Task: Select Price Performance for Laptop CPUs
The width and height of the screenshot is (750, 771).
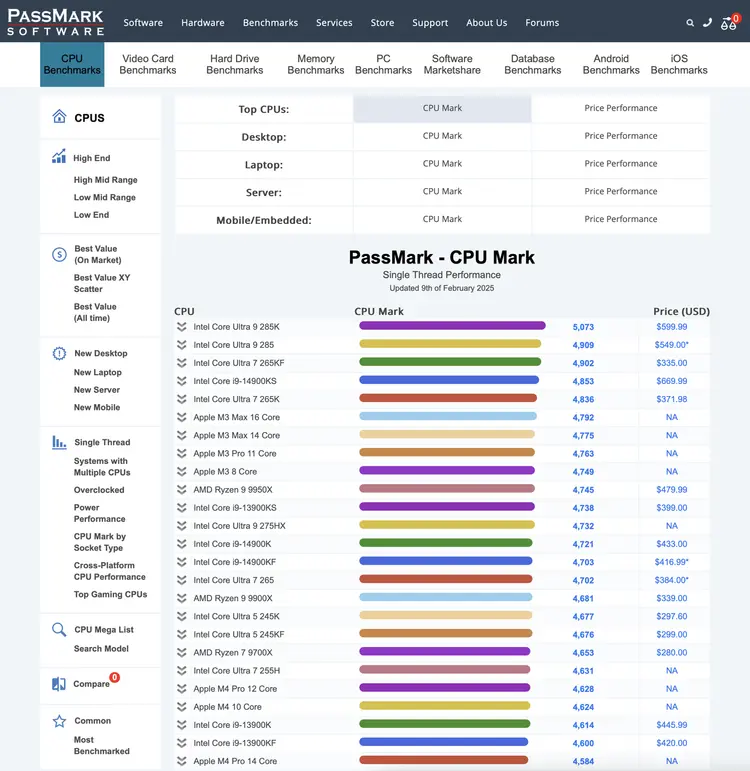Action: point(620,164)
